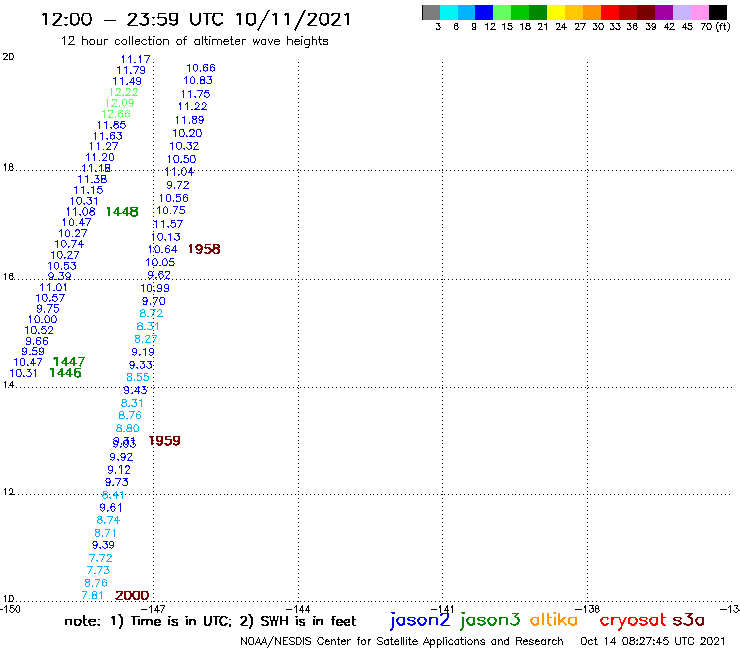740x650 pixels.
Task: Click the jason3 satellite label
Action: point(490,620)
